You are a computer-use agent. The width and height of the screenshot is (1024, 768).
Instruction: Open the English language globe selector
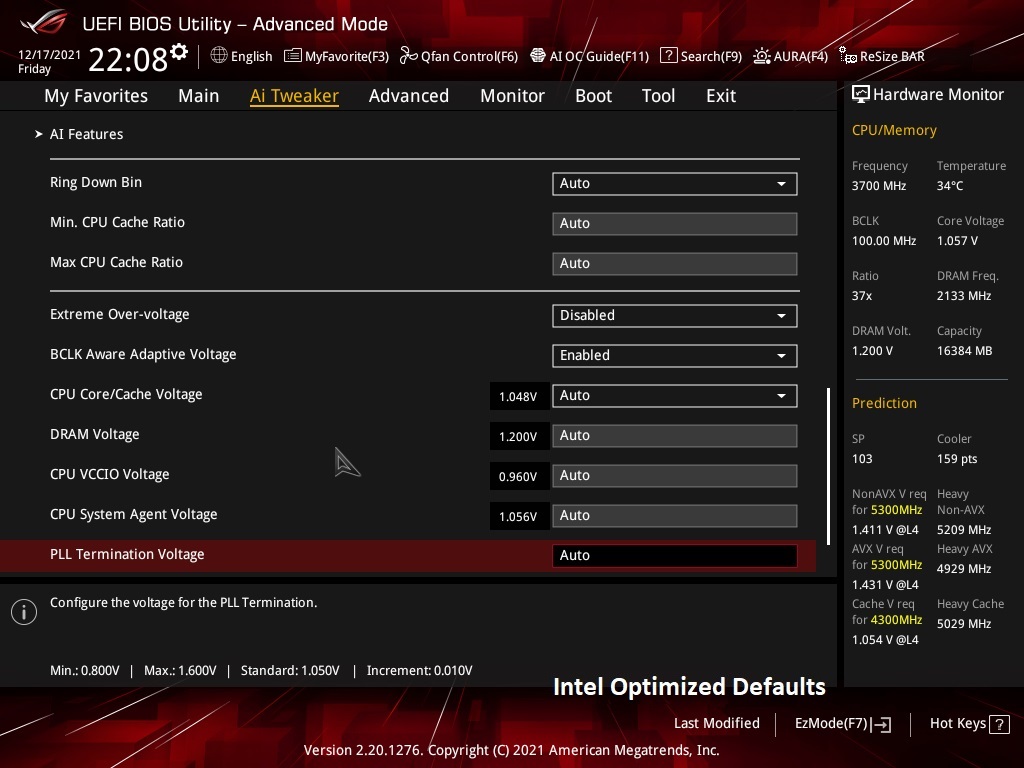241,56
